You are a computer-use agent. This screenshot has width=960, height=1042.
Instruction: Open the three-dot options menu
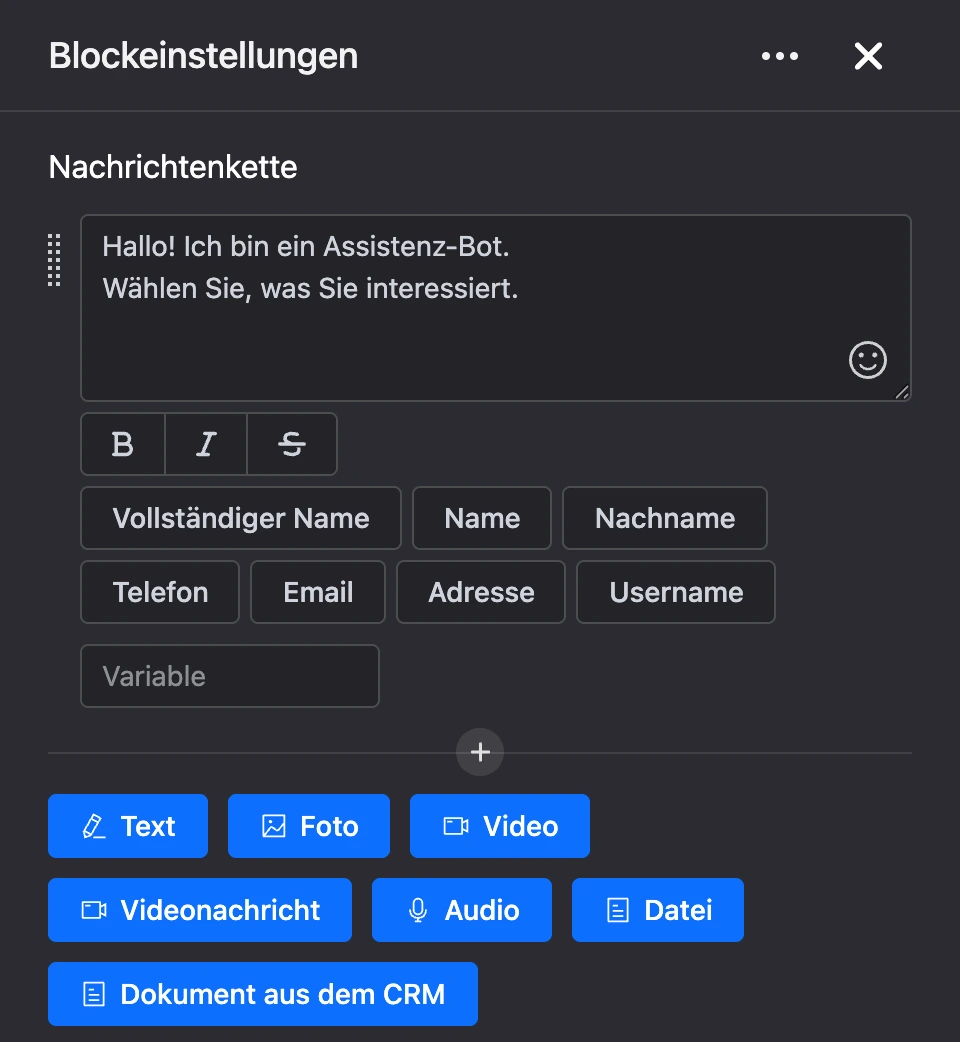[x=779, y=56]
